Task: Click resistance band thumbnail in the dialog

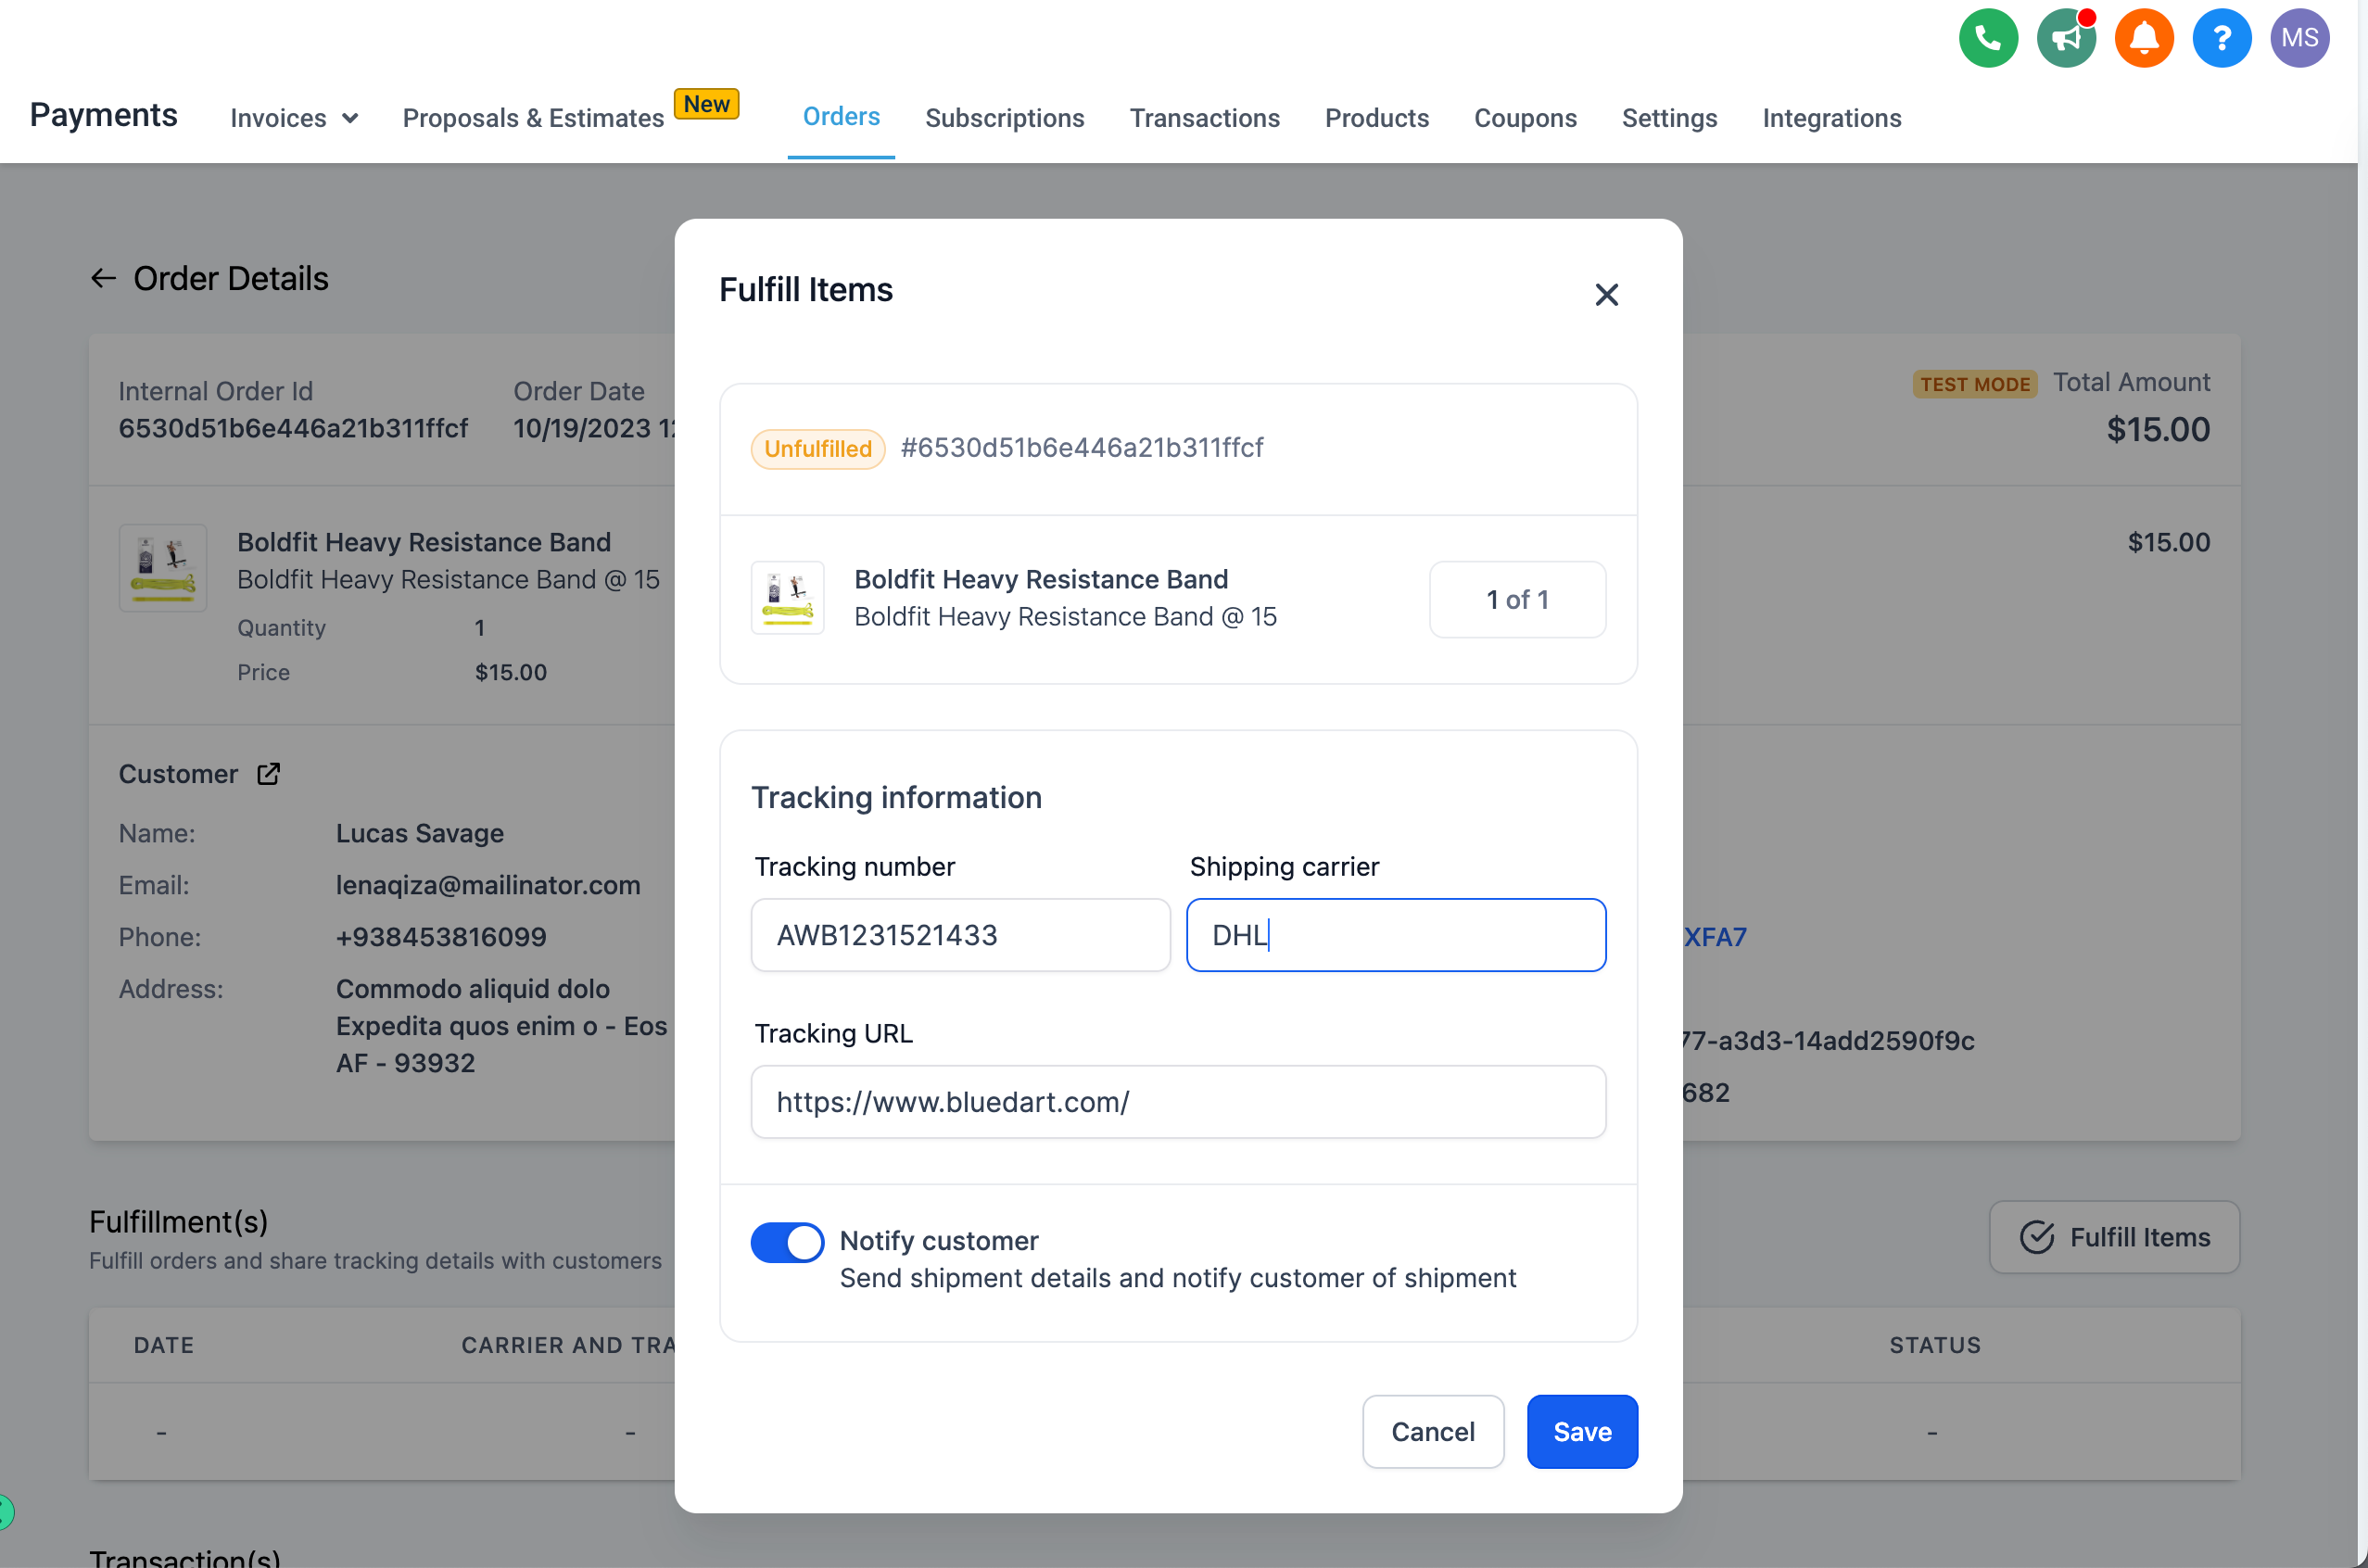Action: click(x=788, y=598)
